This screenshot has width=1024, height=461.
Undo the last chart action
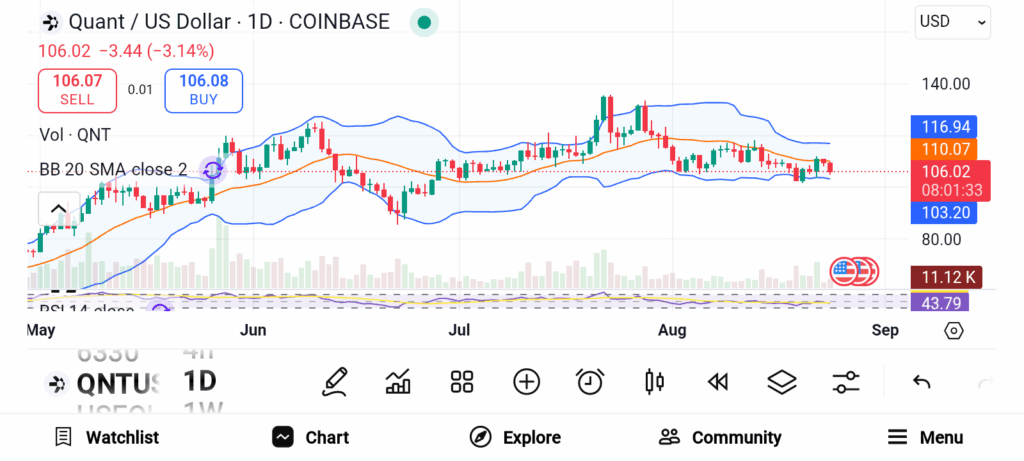tap(922, 381)
